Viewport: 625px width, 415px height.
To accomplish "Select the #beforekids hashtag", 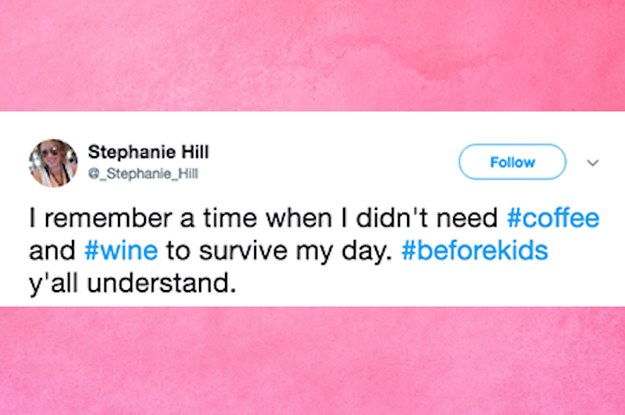I will coord(475,250).
